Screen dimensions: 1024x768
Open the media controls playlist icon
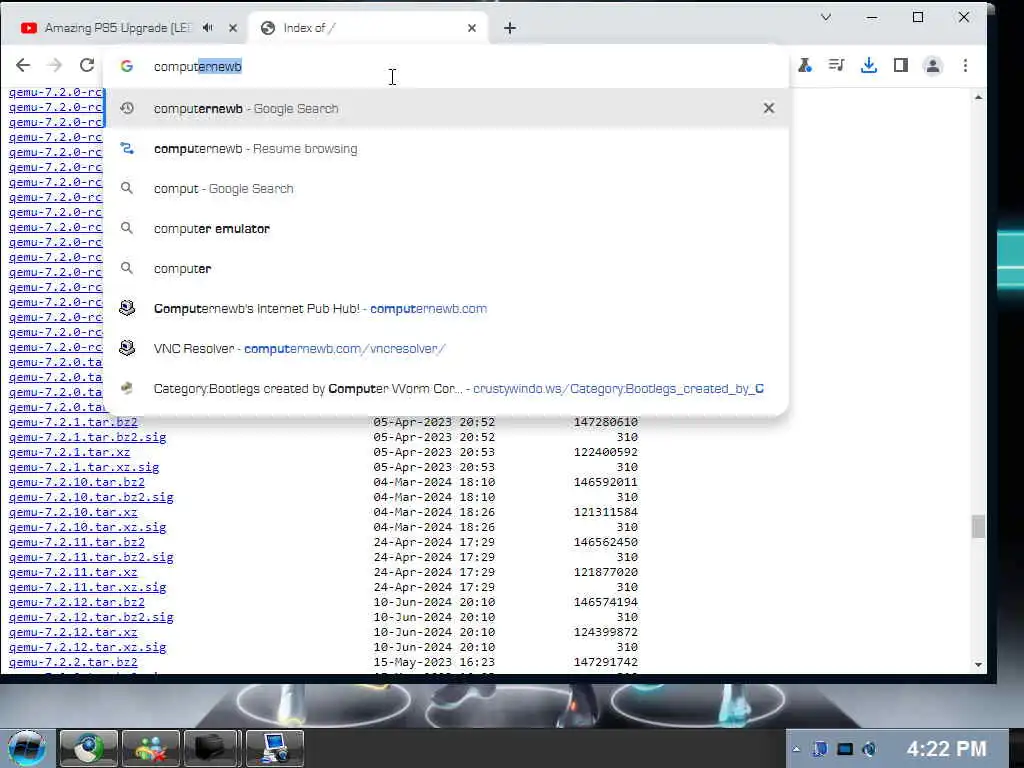tap(837, 65)
